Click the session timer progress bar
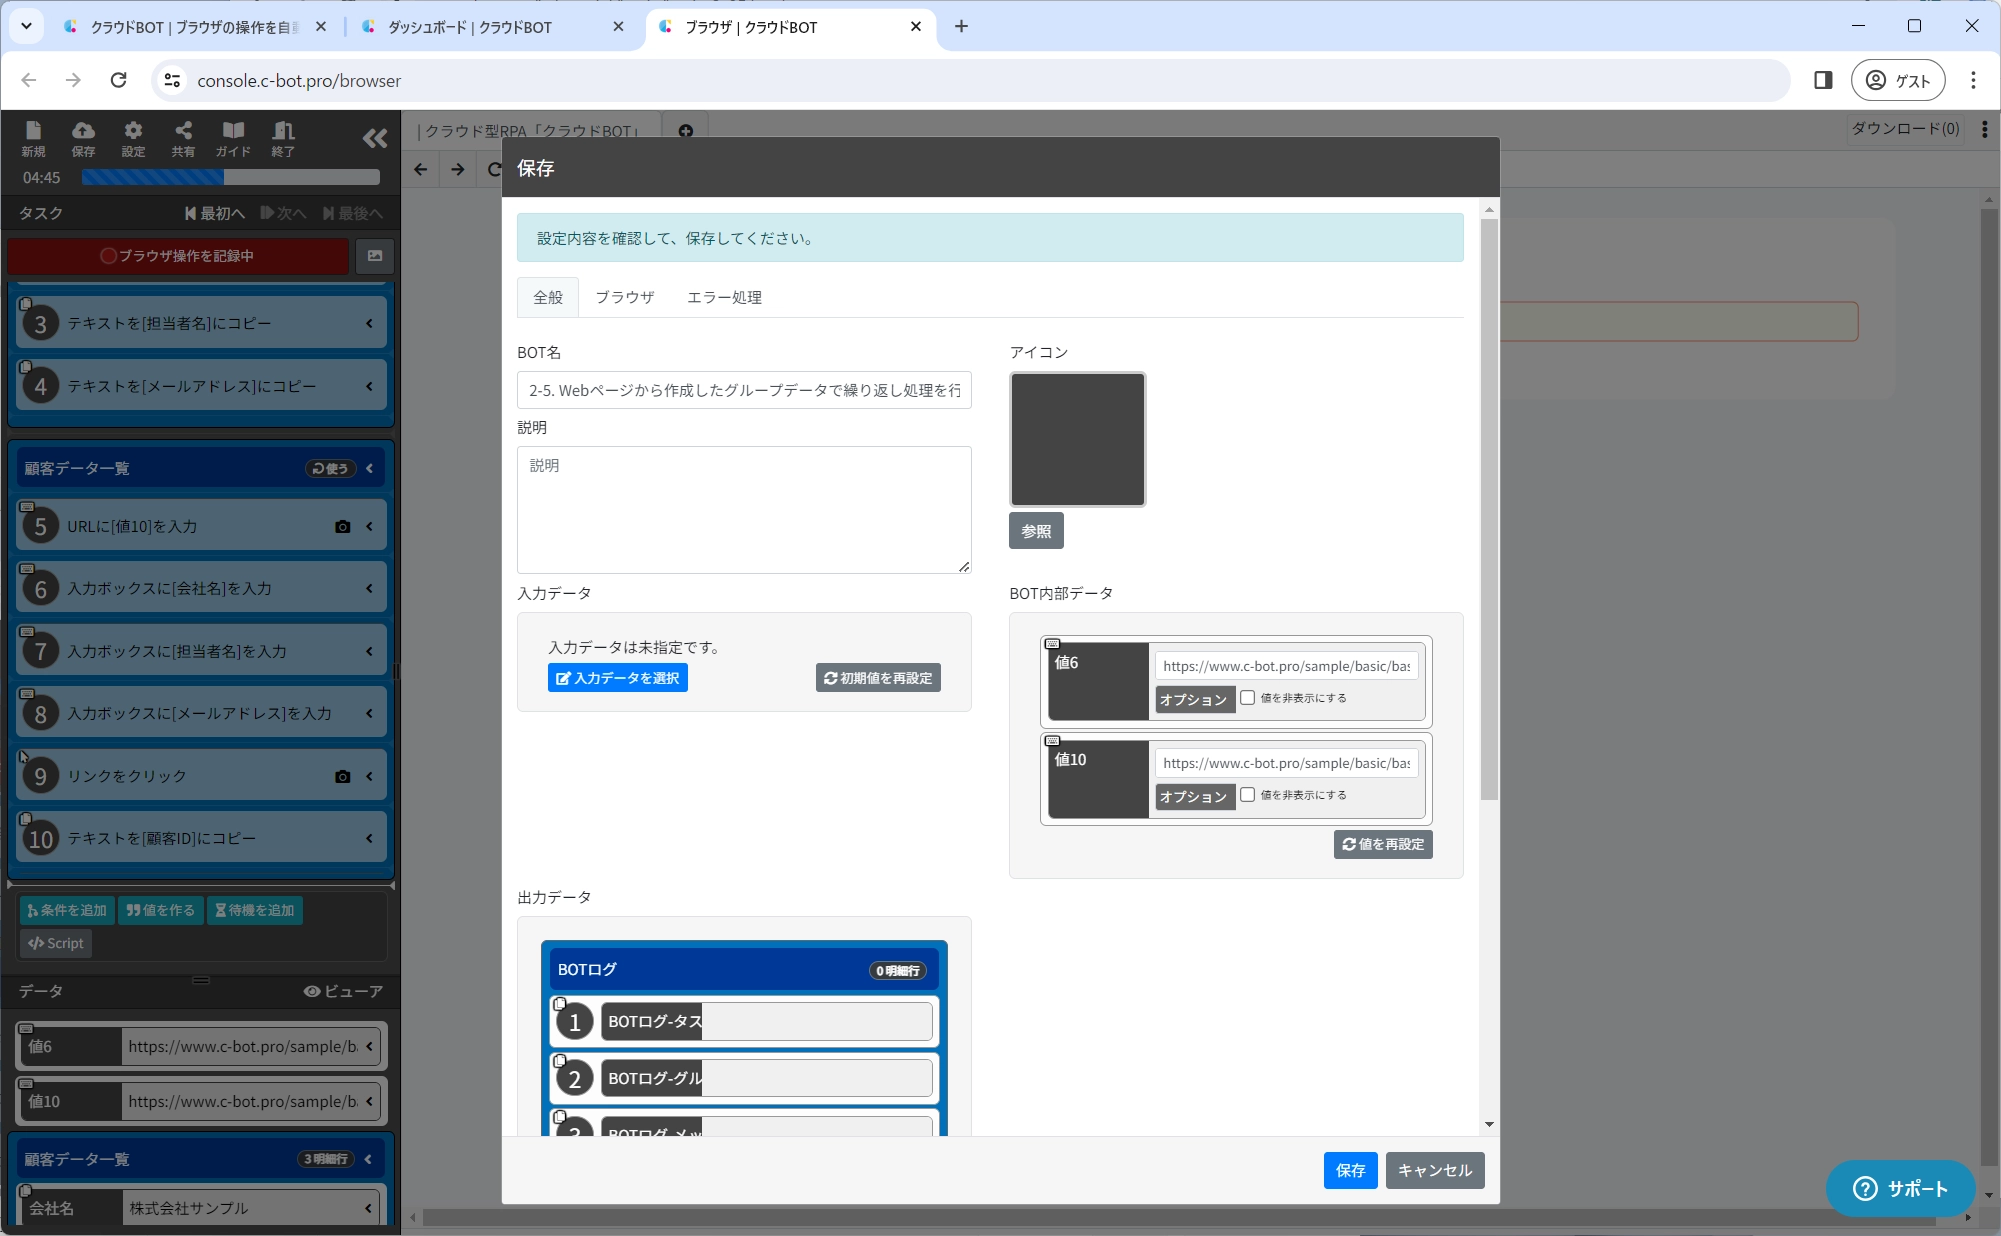Viewport: 2001px width, 1236px height. tap(230, 177)
